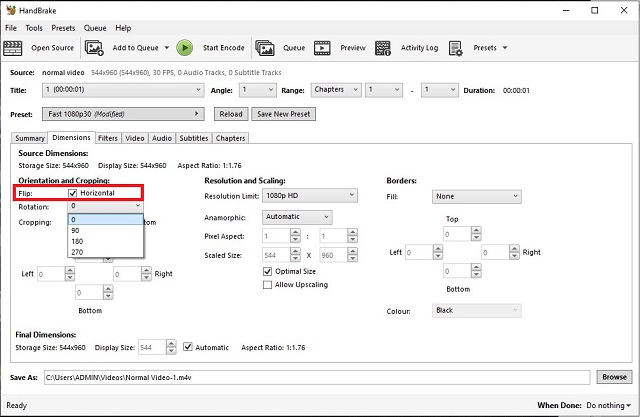Switch to the Audio tab
Screen dimensions: 640x417
click(162, 138)
